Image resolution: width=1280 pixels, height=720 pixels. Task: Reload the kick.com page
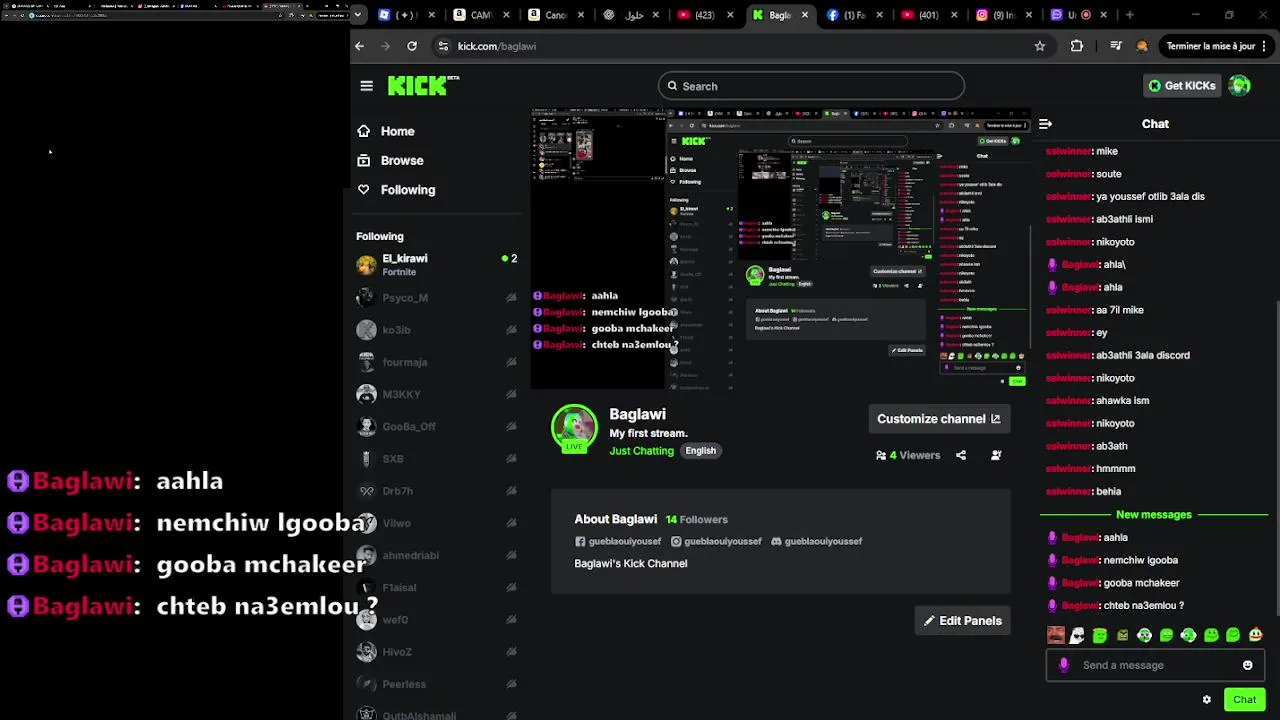(x=411, y=46)
